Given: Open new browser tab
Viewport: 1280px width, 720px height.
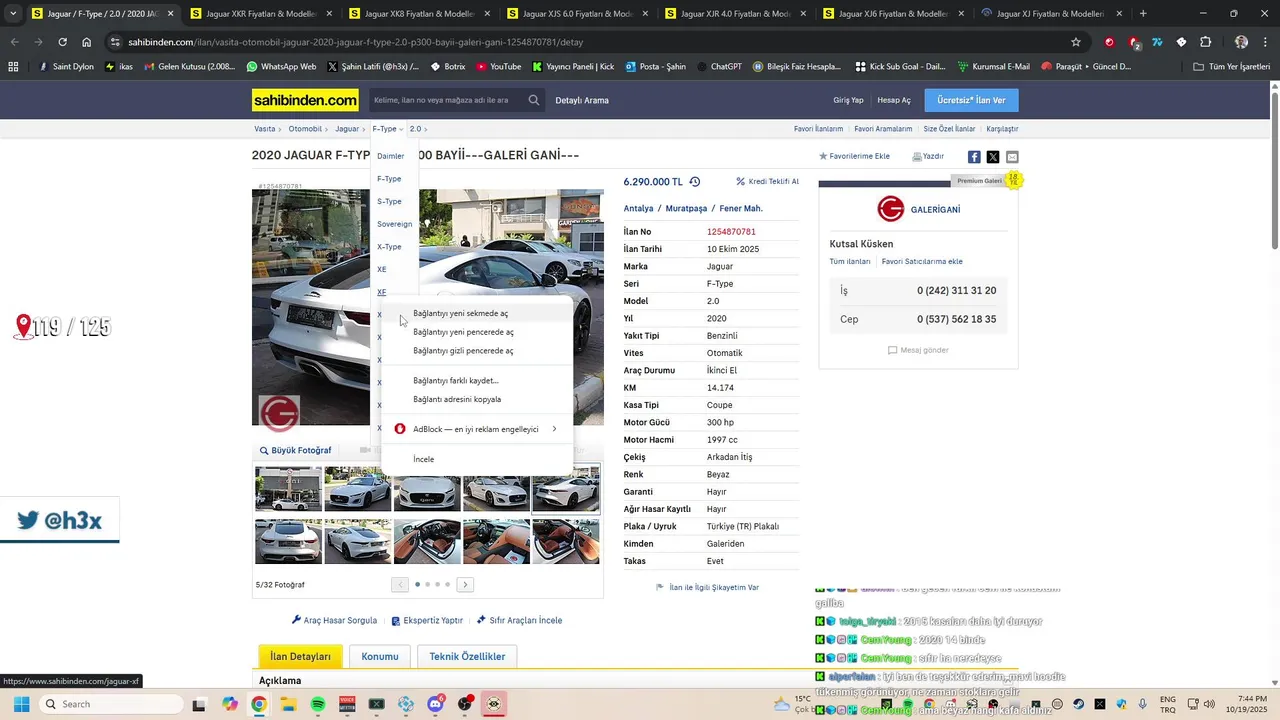Looking at the screenshot, I should [1143, 14].
